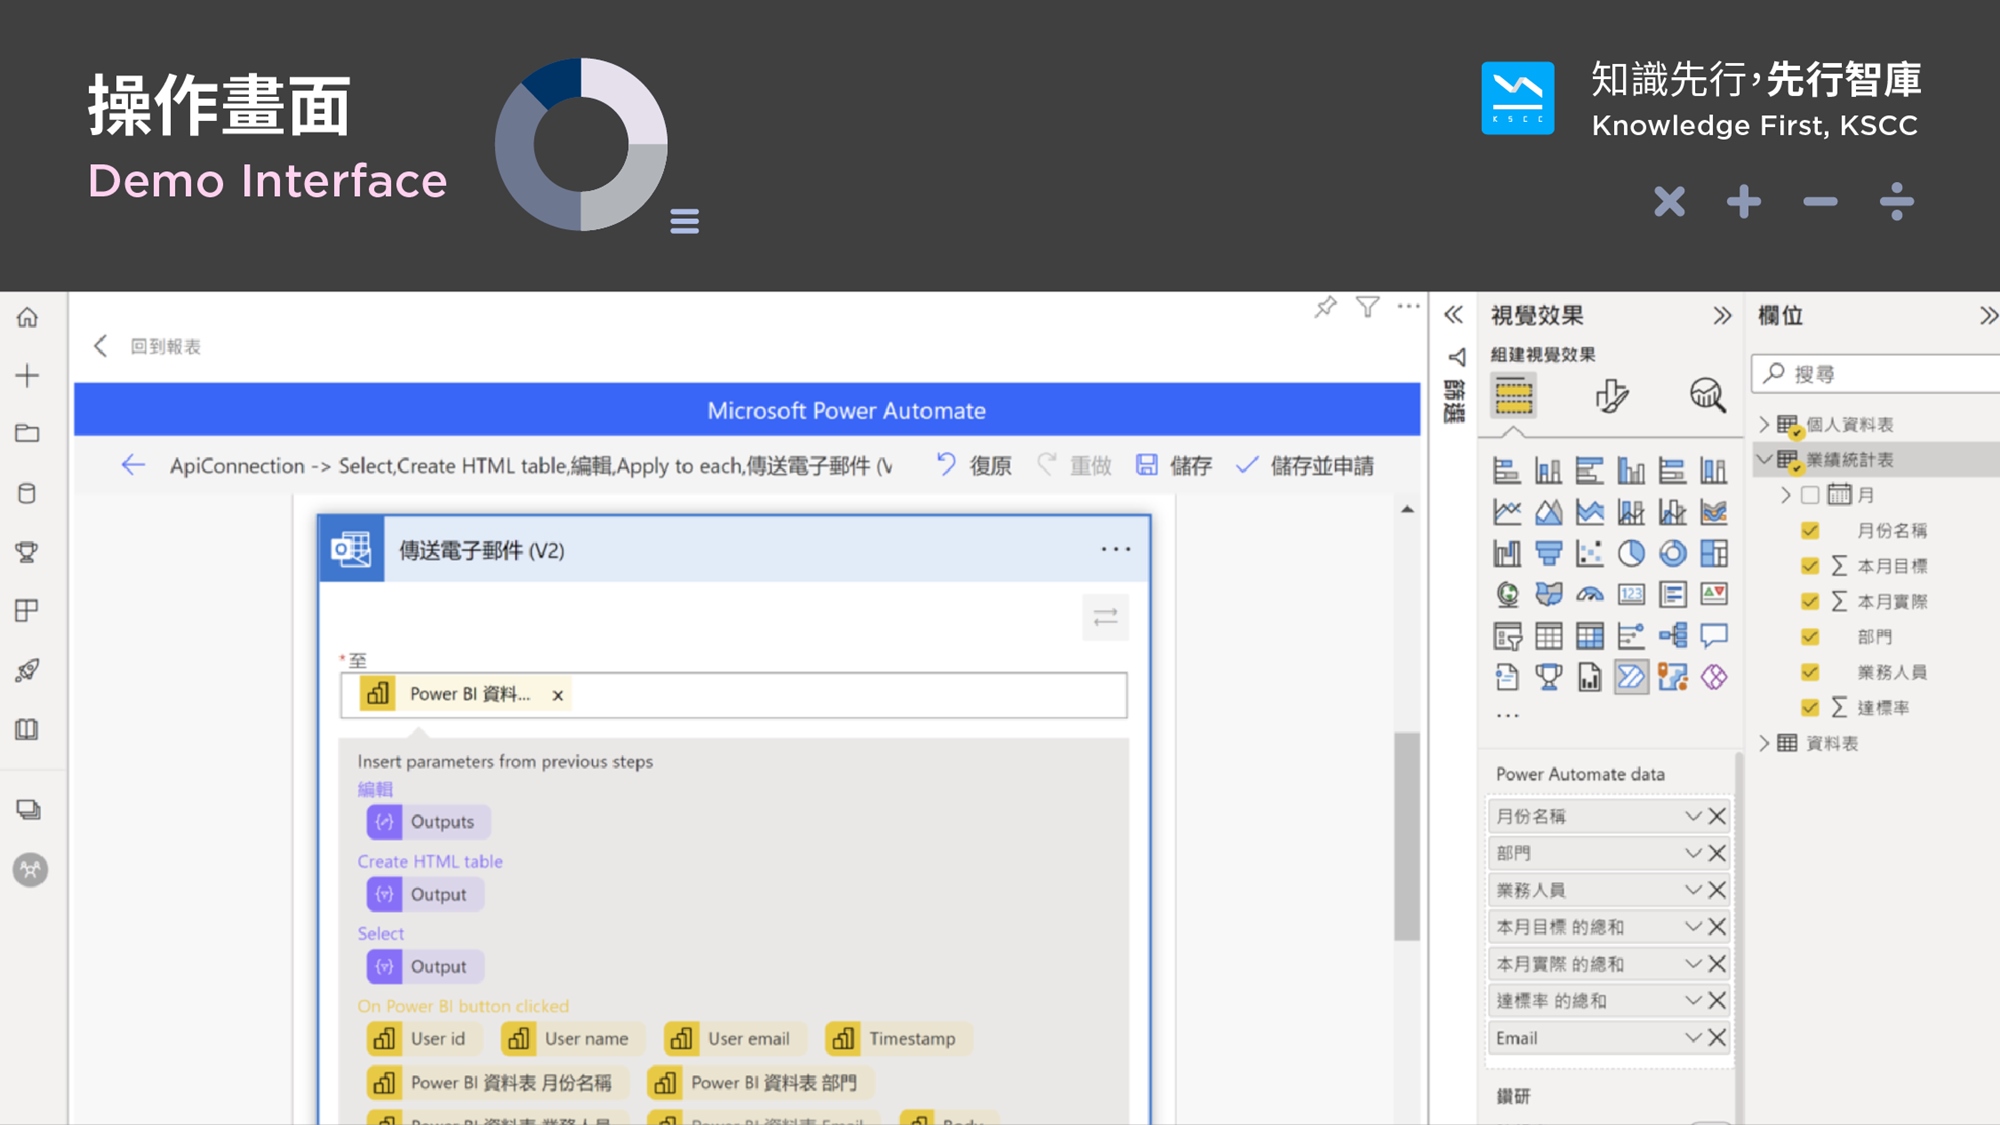Open dropdown for 業務人員 data field
2000x1125 pixels.
tap(1692, 890)
